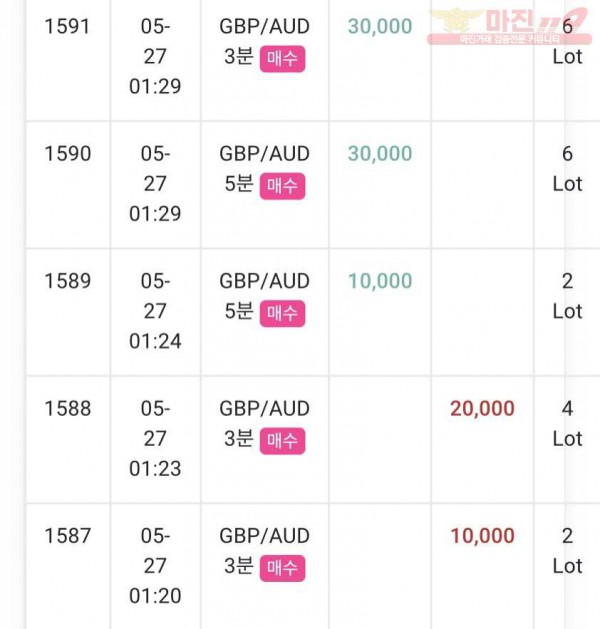
Task: Open order number 1587
Action: 67,536
